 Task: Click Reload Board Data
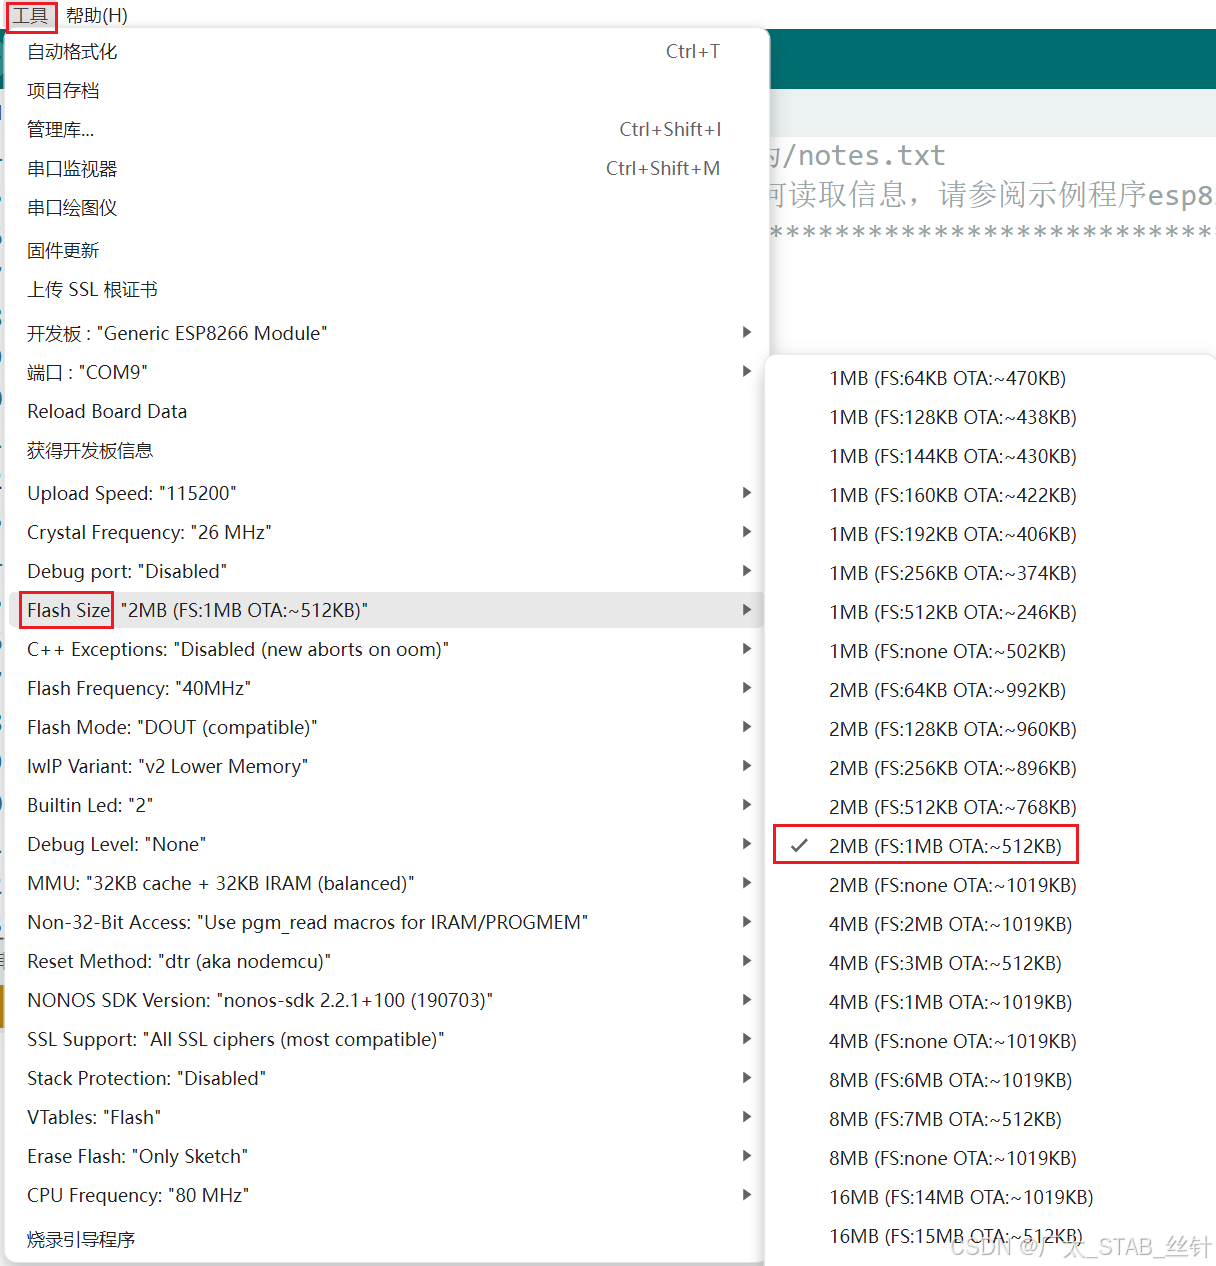coord(386,411)
